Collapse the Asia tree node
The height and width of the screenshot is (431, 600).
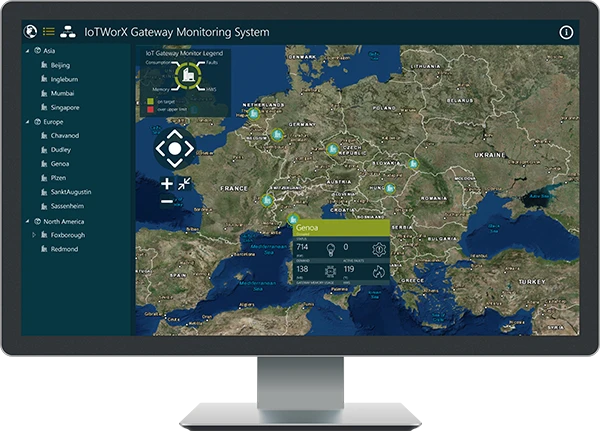tap(26, 51)
